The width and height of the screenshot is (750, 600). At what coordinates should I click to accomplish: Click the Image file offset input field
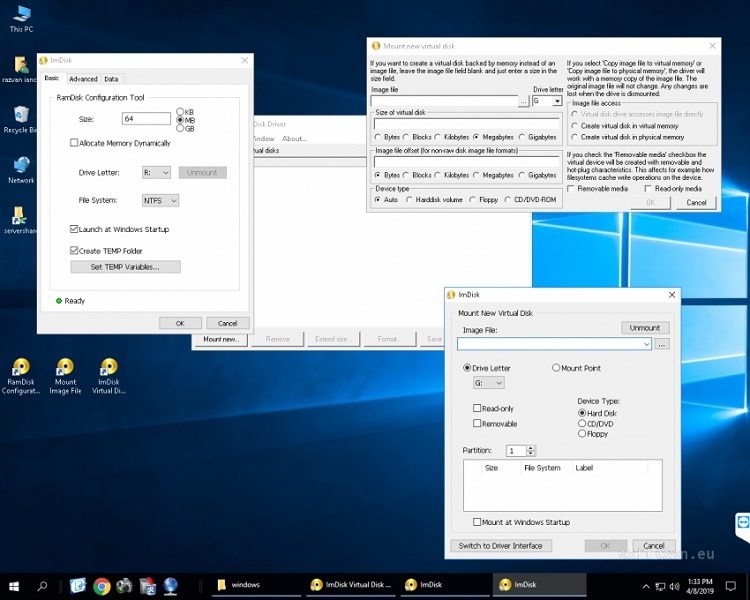(x=466, y=162)
